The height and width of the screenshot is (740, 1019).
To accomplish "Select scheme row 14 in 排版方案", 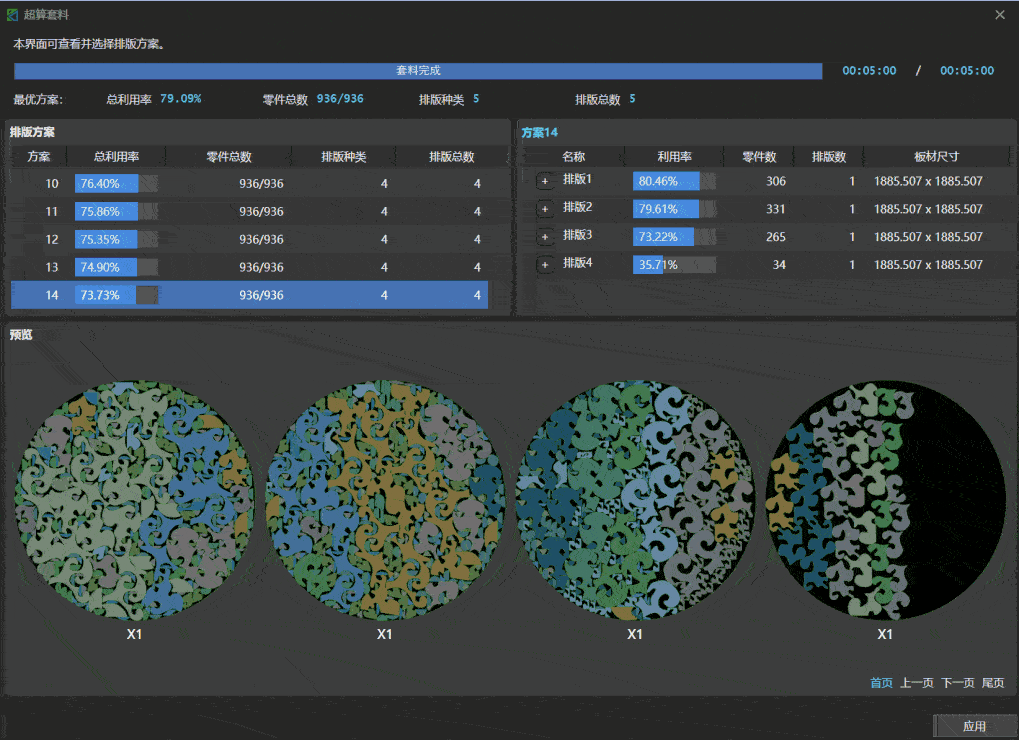I will pos(250,295).
